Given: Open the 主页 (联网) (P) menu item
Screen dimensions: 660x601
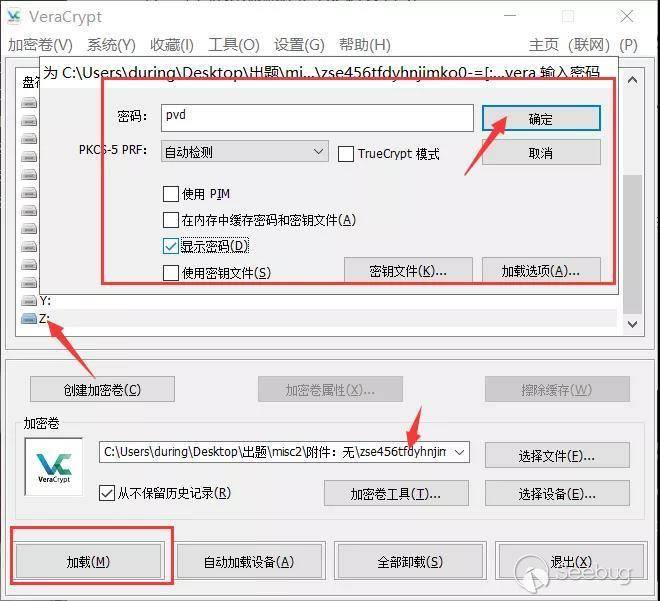Looking at the screenshot, I should coord(583,45).
